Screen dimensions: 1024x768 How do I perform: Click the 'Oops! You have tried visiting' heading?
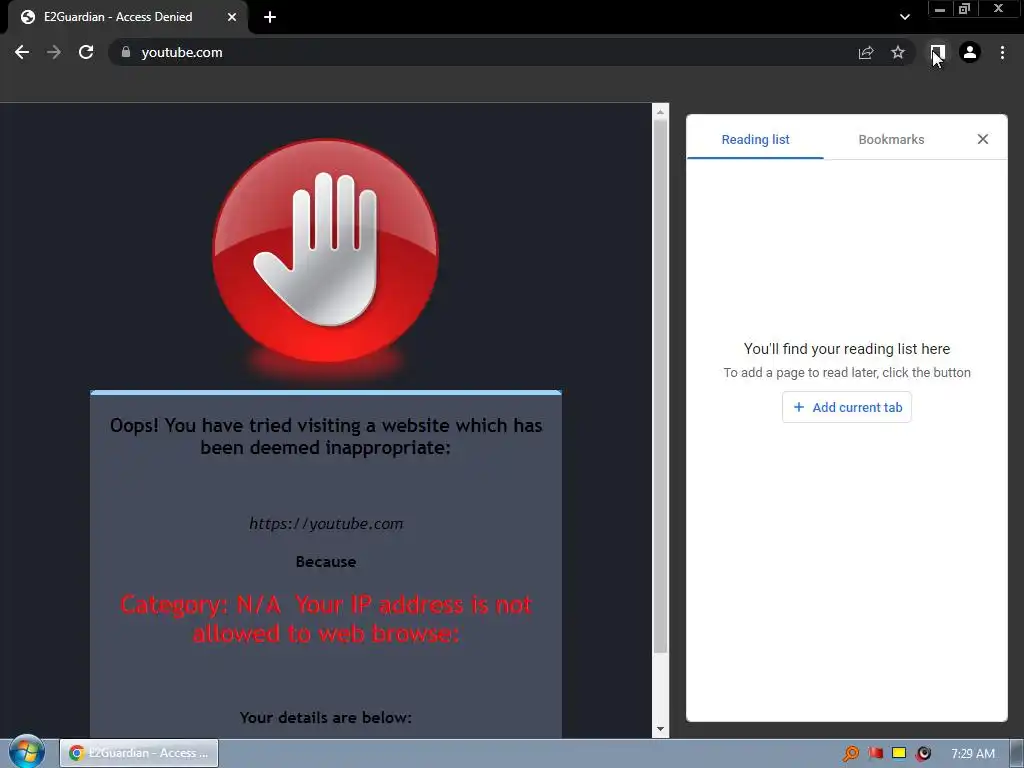tap(326, 436)
